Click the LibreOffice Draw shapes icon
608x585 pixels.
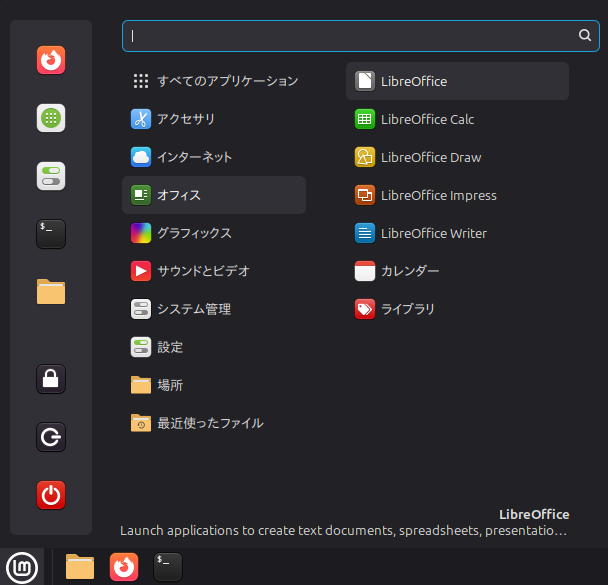click(x=365, y=157)
